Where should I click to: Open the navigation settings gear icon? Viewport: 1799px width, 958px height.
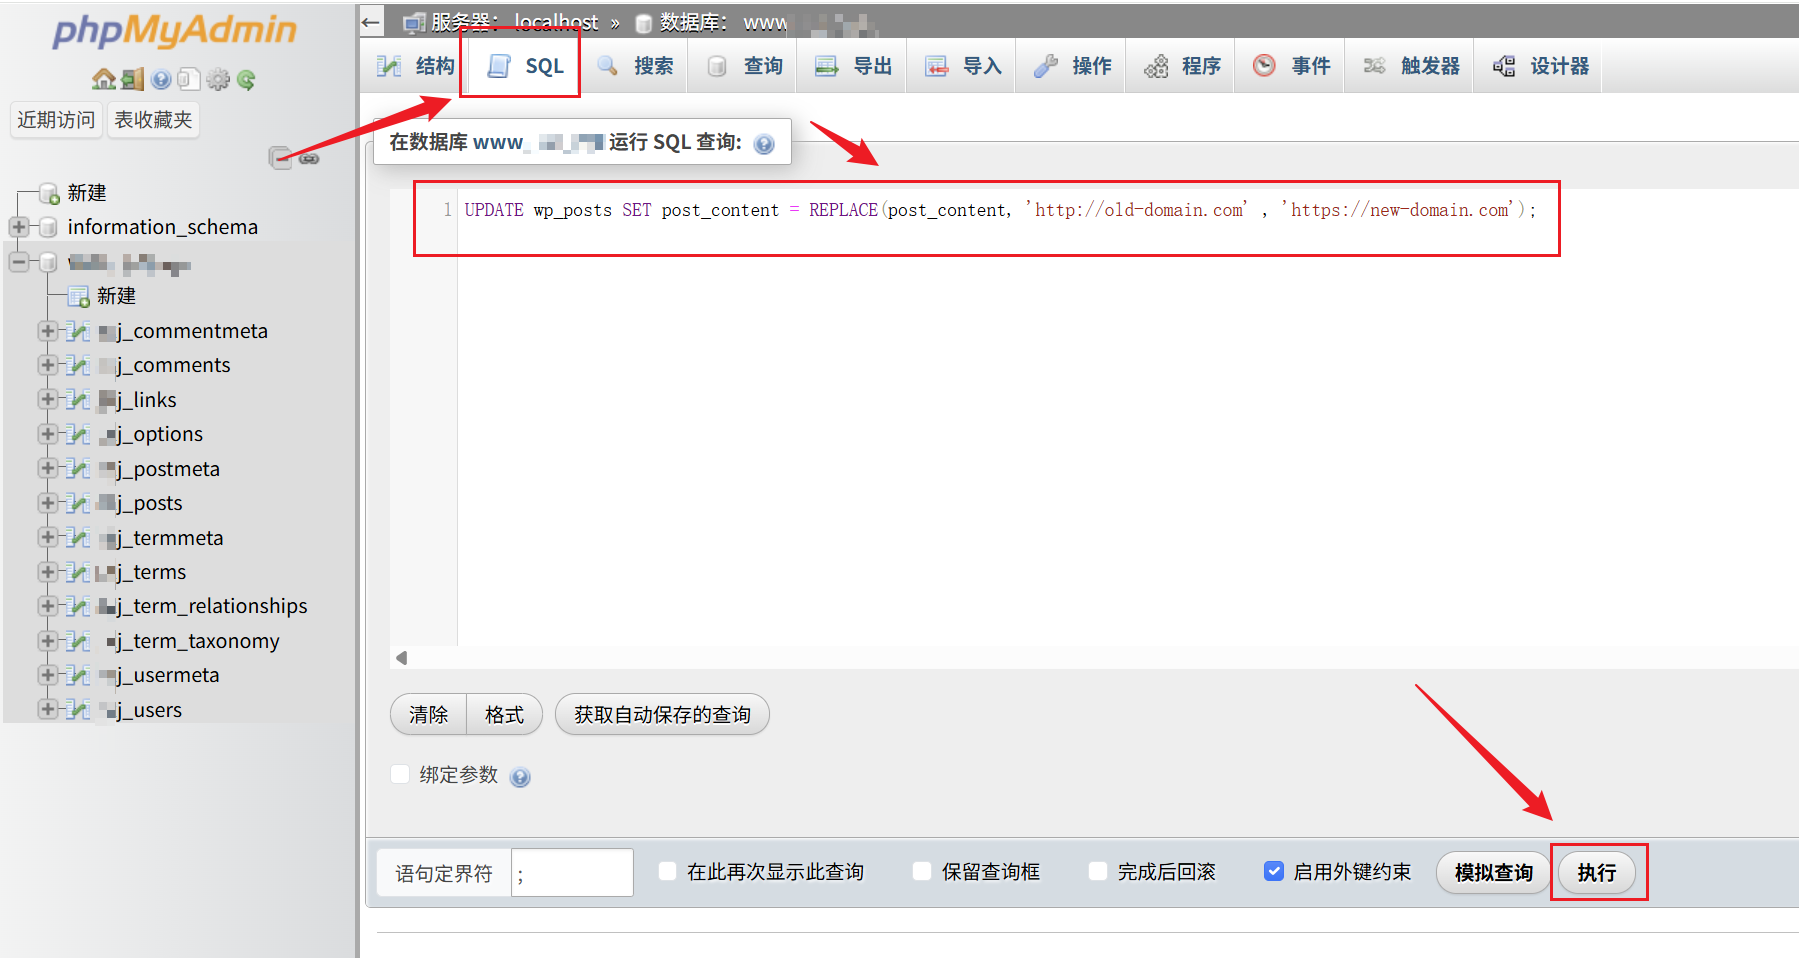pos(218,79)
